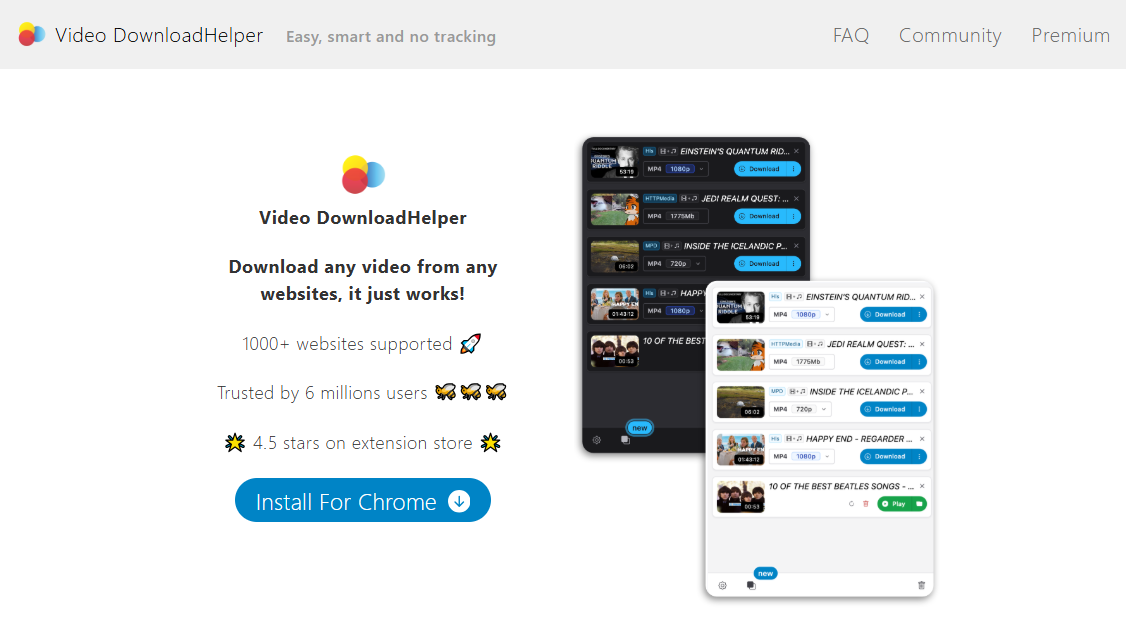
Task: Click Beatles thumbnail in the light panel
Action: [740, 497]
